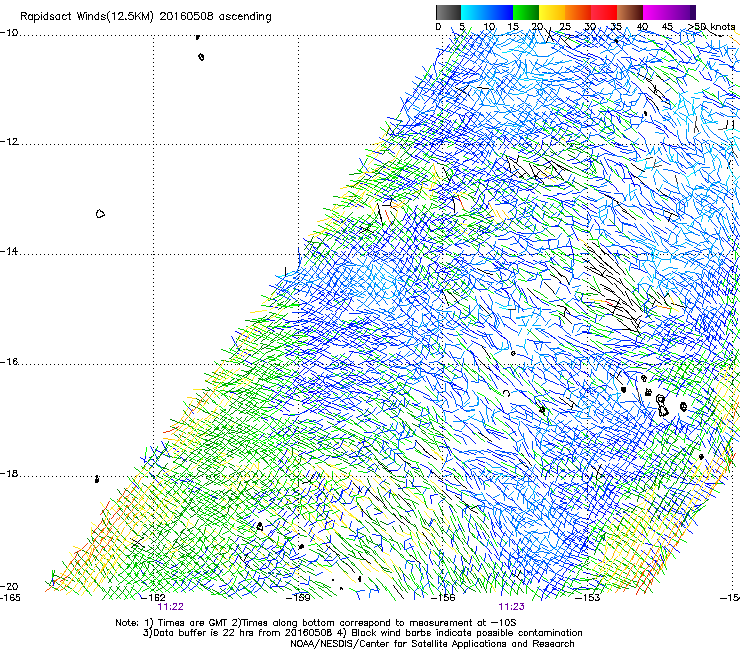
Task: Click the purple "11:23" swath time label
Action: coord(512,607)
